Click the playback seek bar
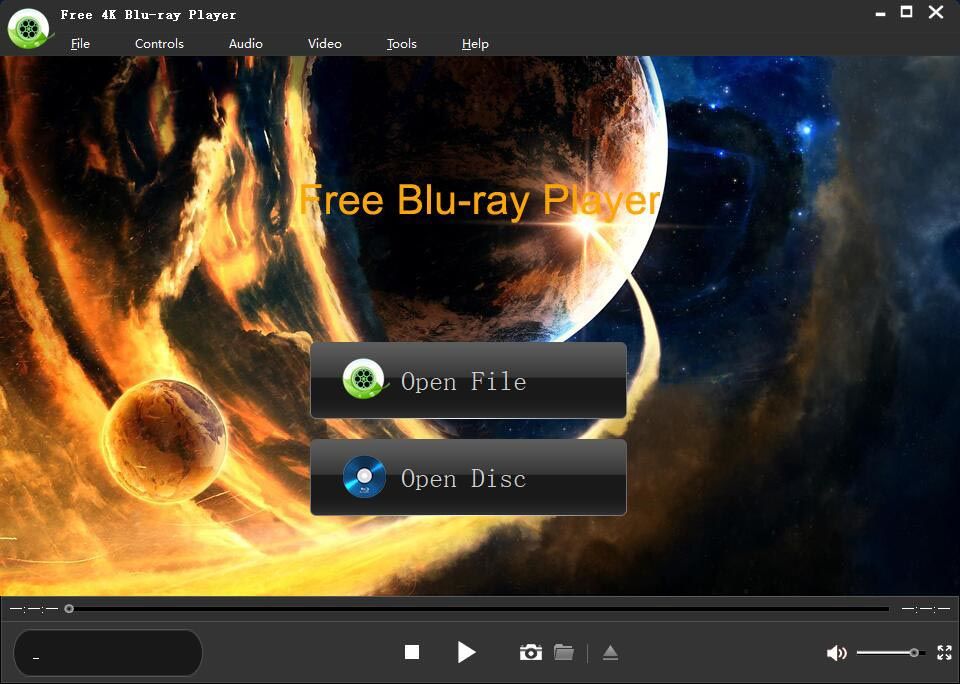 (x=478, y=608)
